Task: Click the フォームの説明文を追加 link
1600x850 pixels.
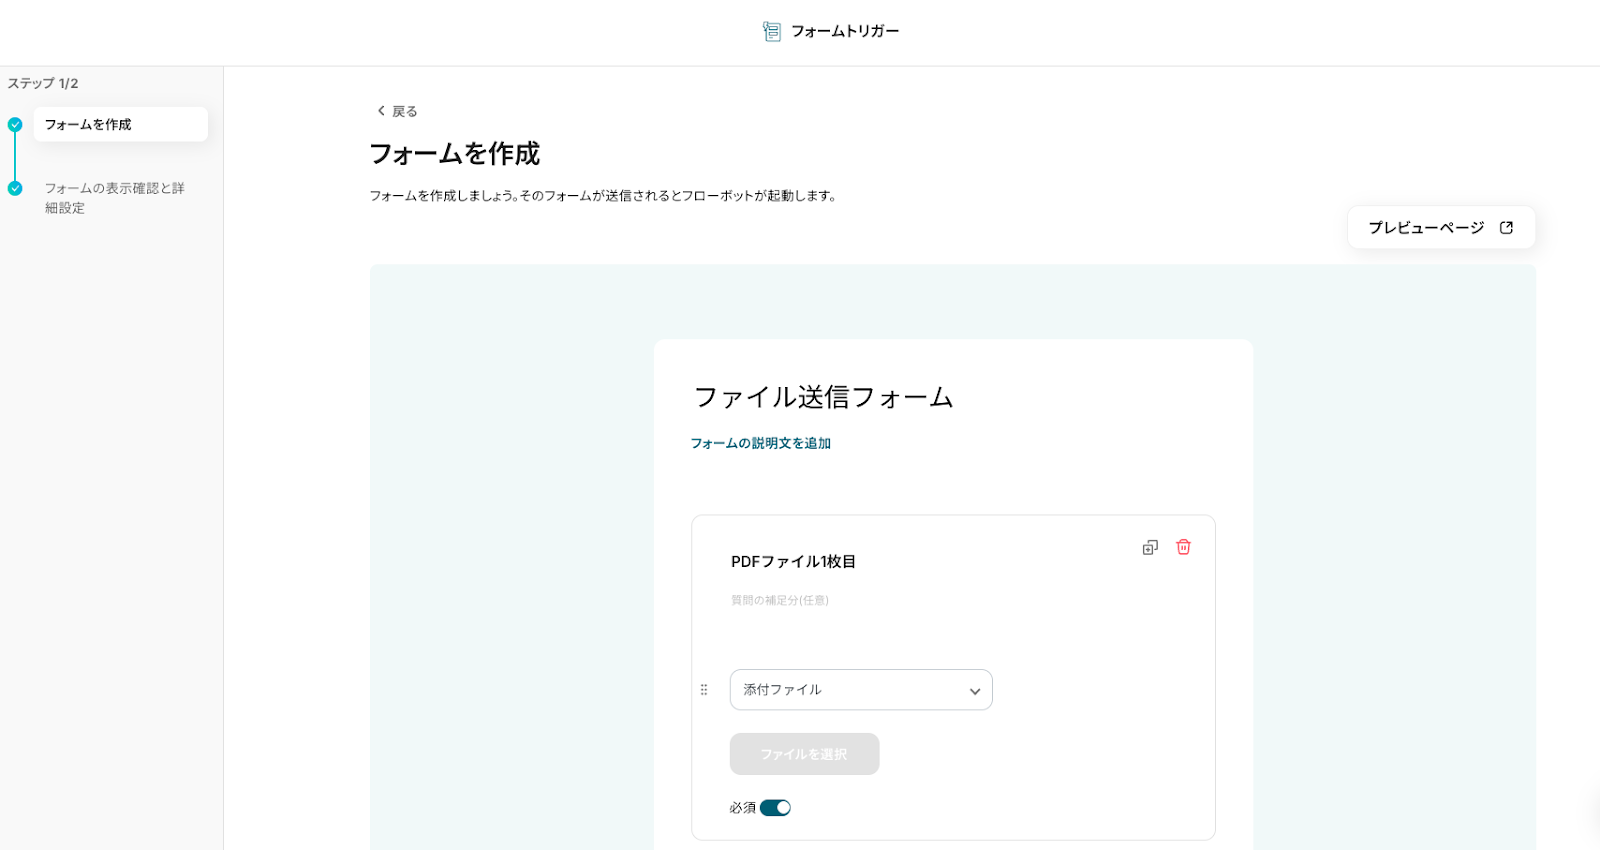Action: coord(761,443)
